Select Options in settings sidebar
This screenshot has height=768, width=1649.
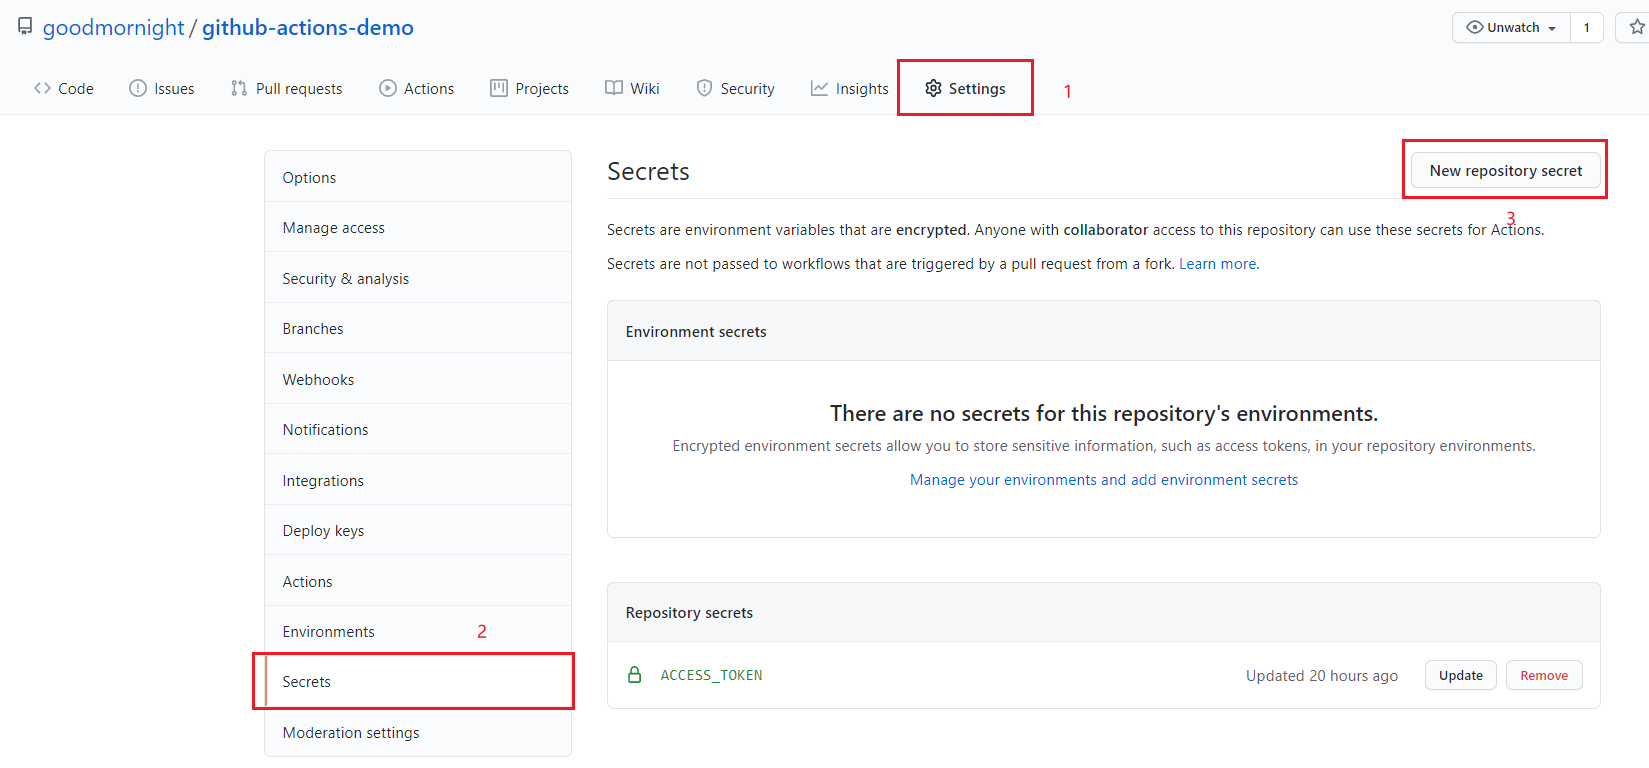coord(418,177)
